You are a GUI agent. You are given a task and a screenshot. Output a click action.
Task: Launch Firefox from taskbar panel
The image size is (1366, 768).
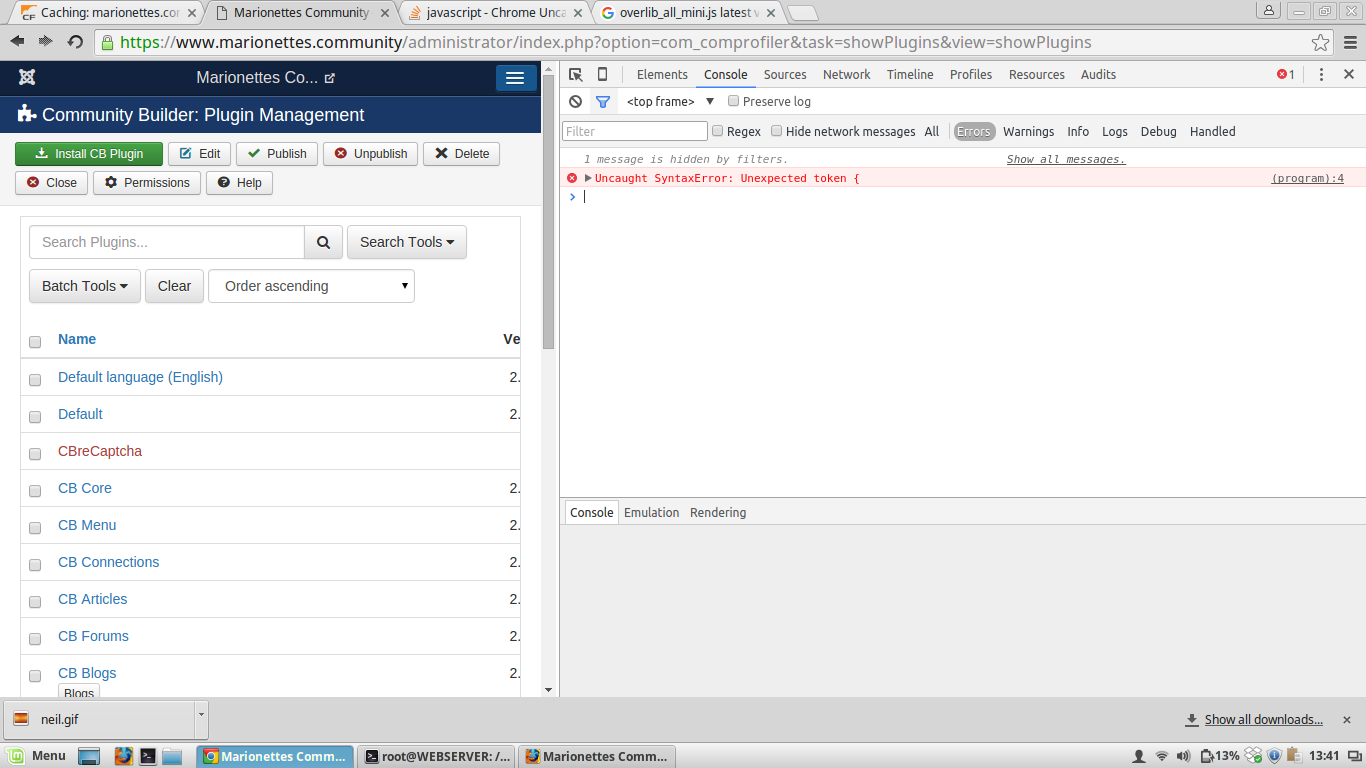point(123,756)
